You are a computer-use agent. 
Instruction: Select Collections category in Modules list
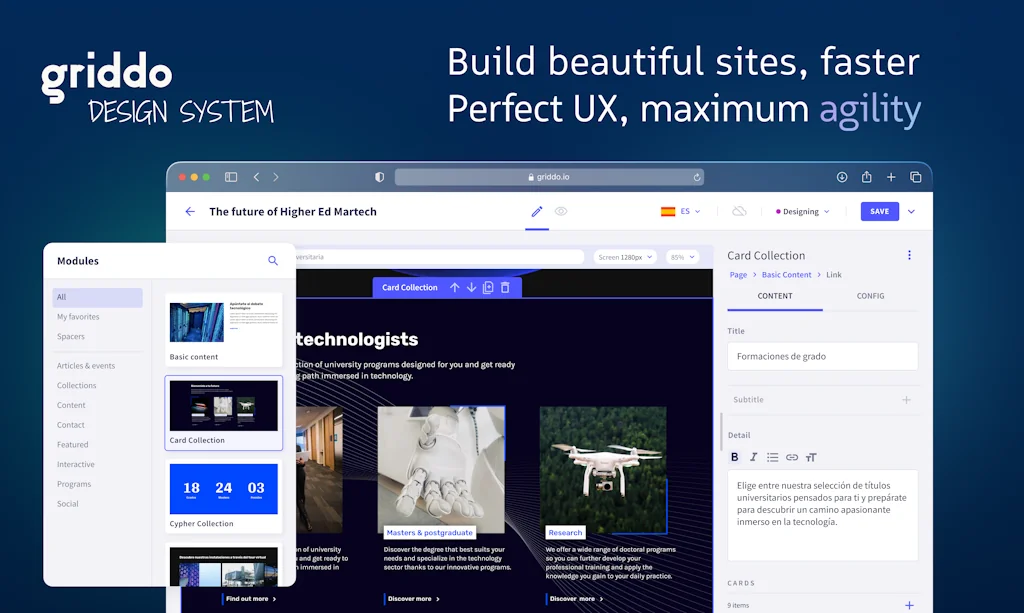[x=77, y=386]
